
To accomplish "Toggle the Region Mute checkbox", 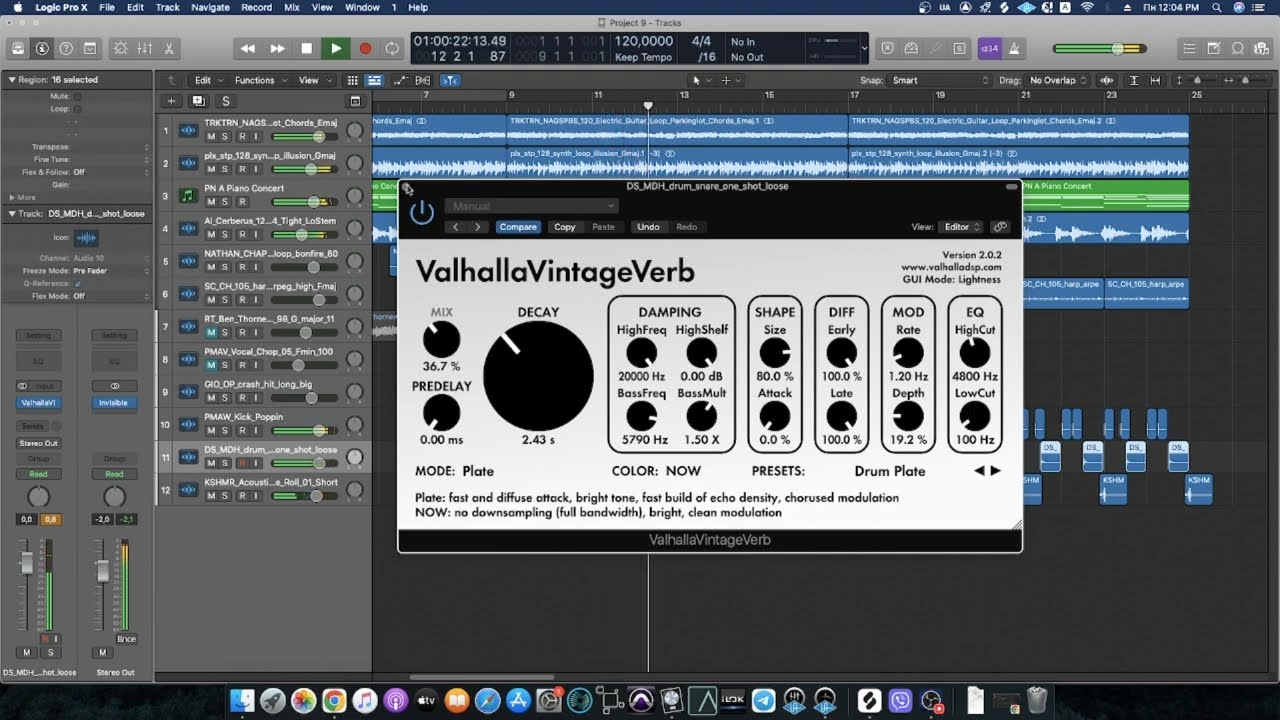I will point(78,96).
